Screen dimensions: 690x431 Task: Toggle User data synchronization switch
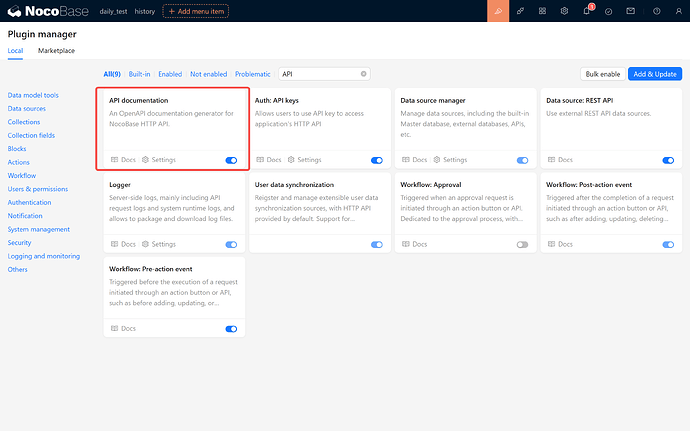tap(377, 244)
